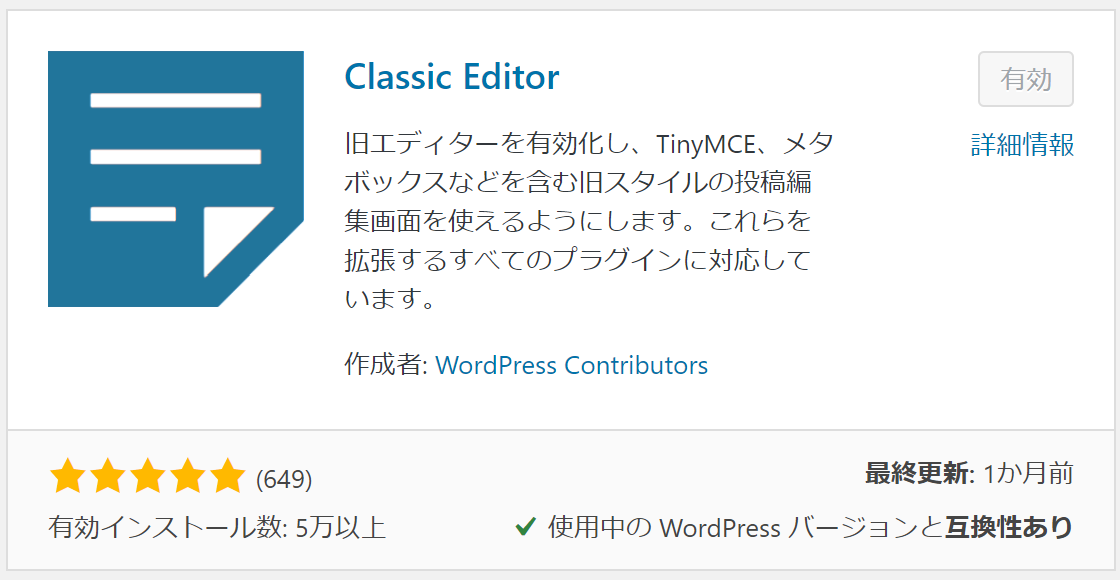Select the 有効インストール数: 5万以上 text

click(217, 528)
